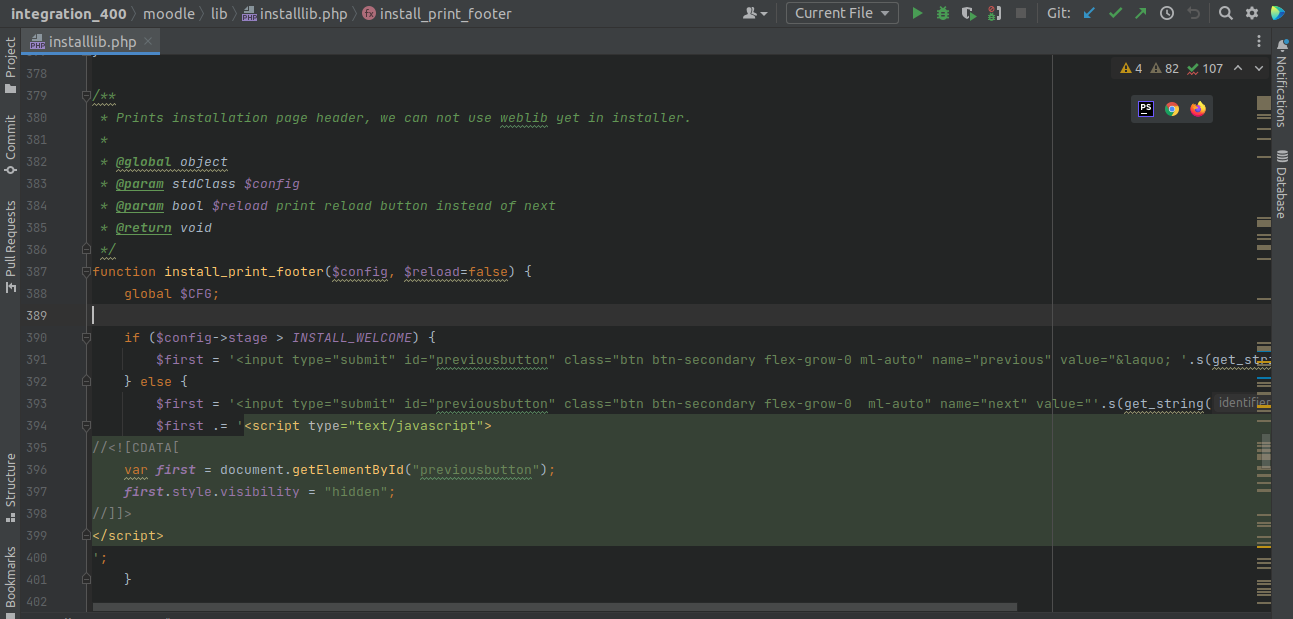Open IDE settings gear icon
This screenshot has height=619, width=1293.
coord(1252,13)
